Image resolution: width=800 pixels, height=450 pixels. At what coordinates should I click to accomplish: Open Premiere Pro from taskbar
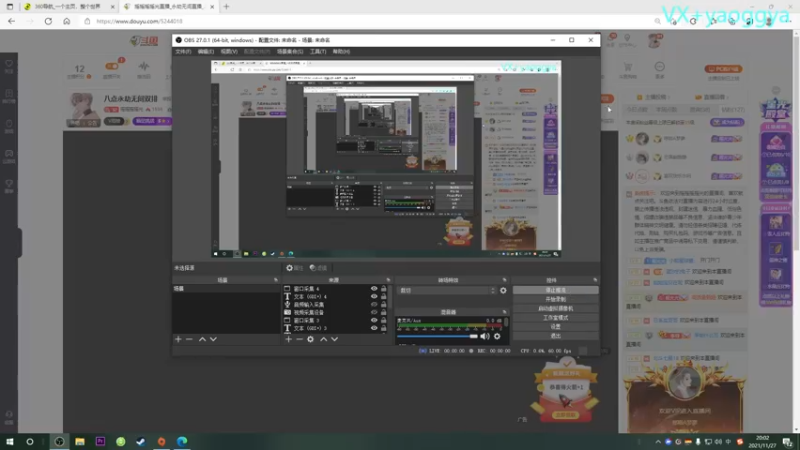coord(100,441)
